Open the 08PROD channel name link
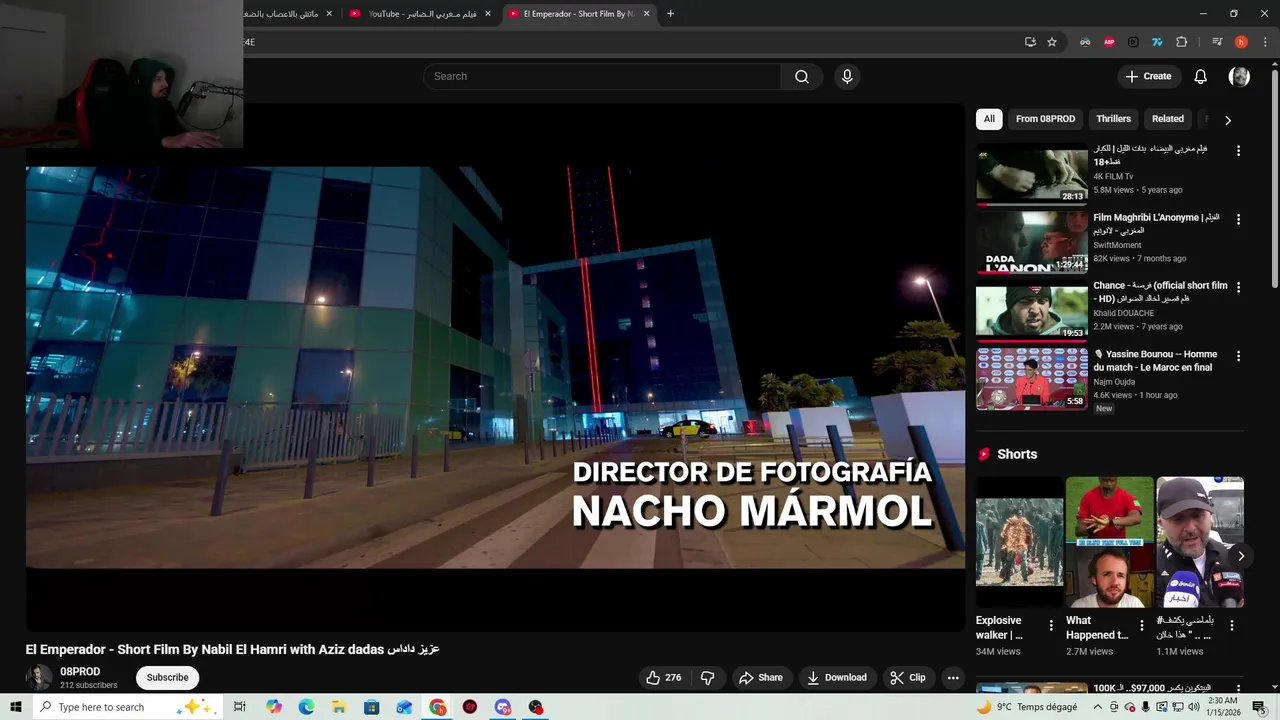 pyautogui.click(x=80, y=672)
